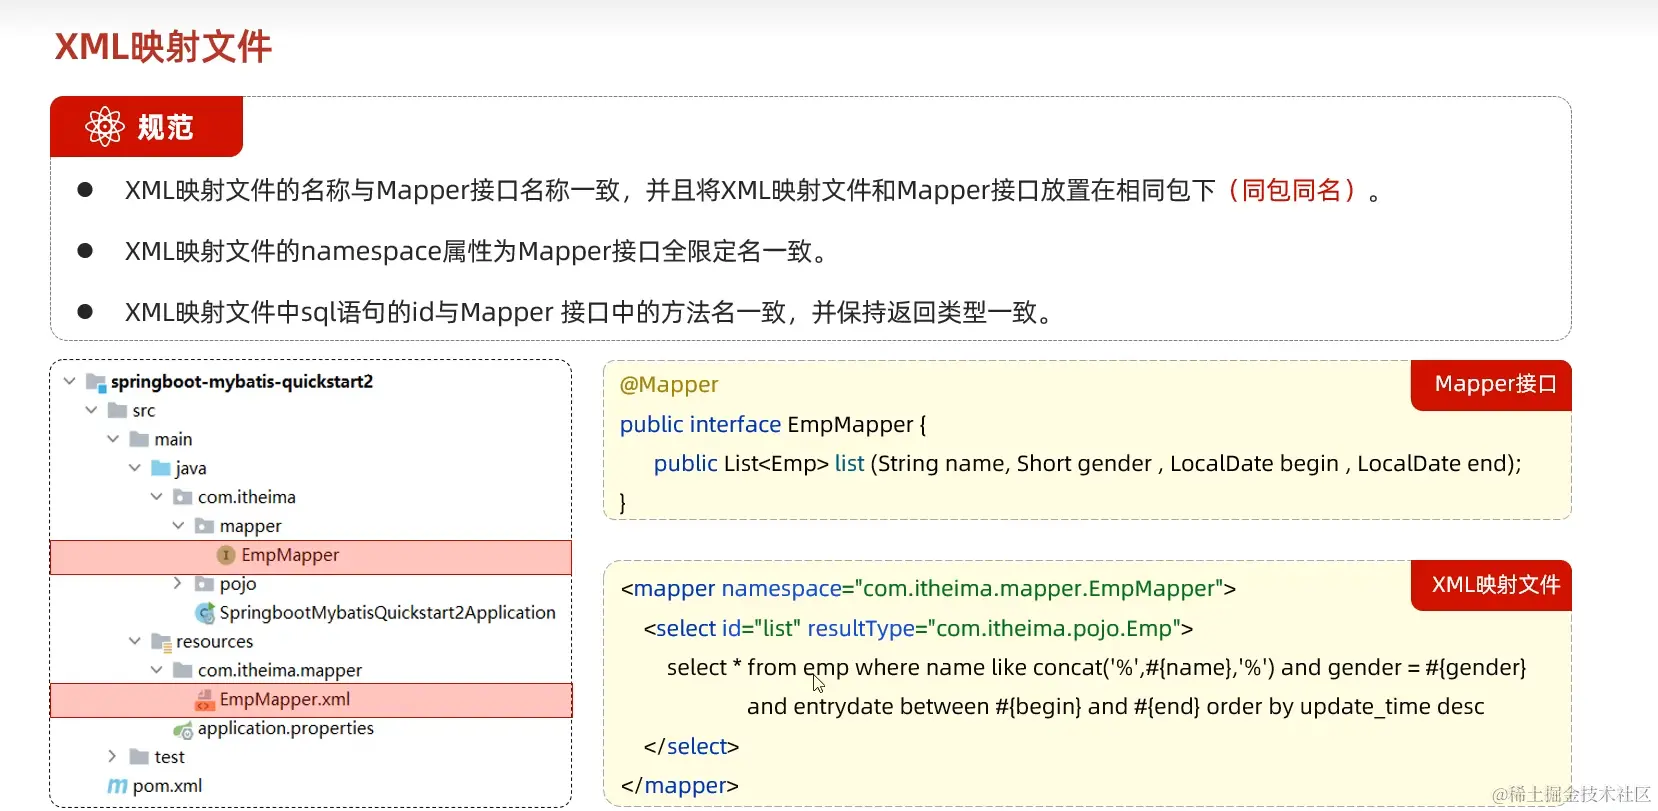Collapse the resources folder chevron
Viewport: 1658px width, 811px height.
135,641
